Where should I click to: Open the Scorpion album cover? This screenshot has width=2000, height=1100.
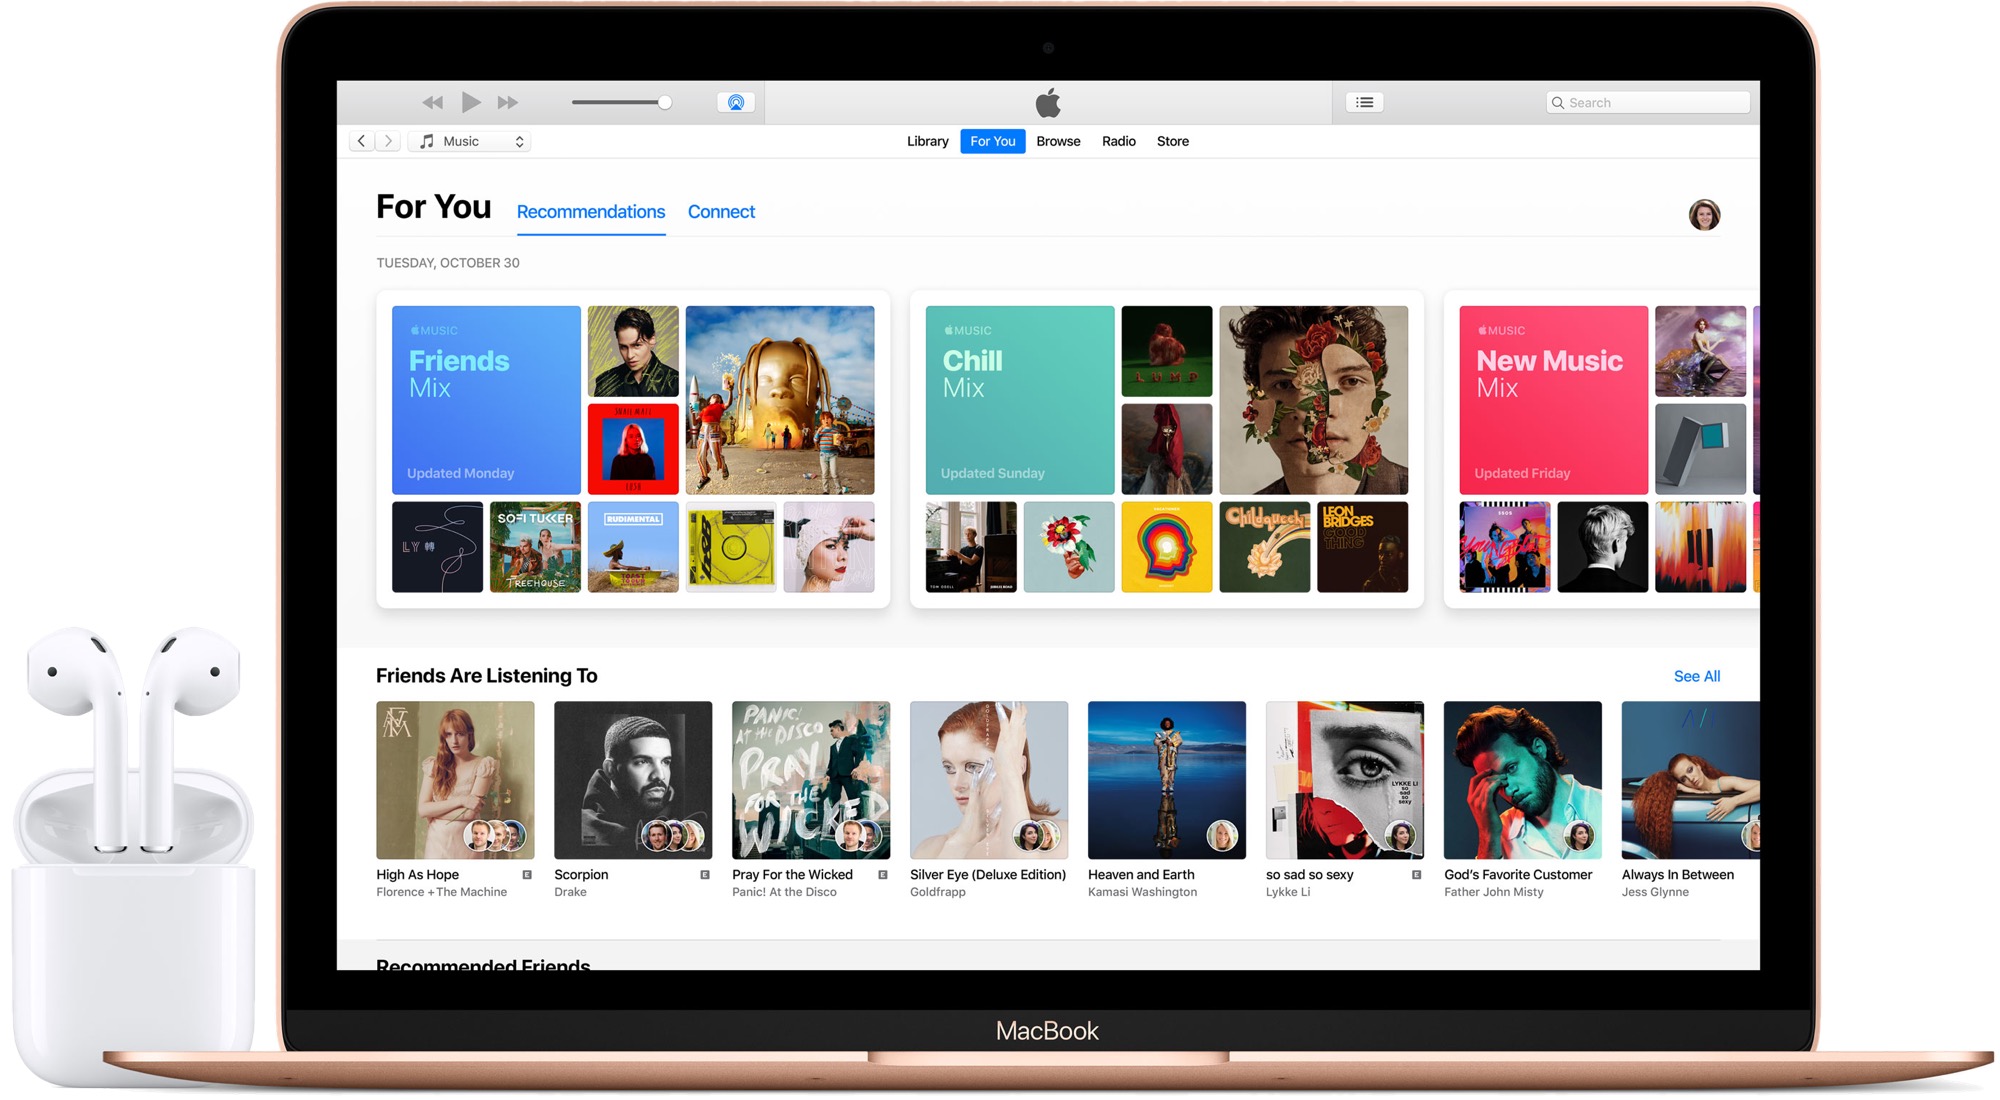click(x=633, y=780)
